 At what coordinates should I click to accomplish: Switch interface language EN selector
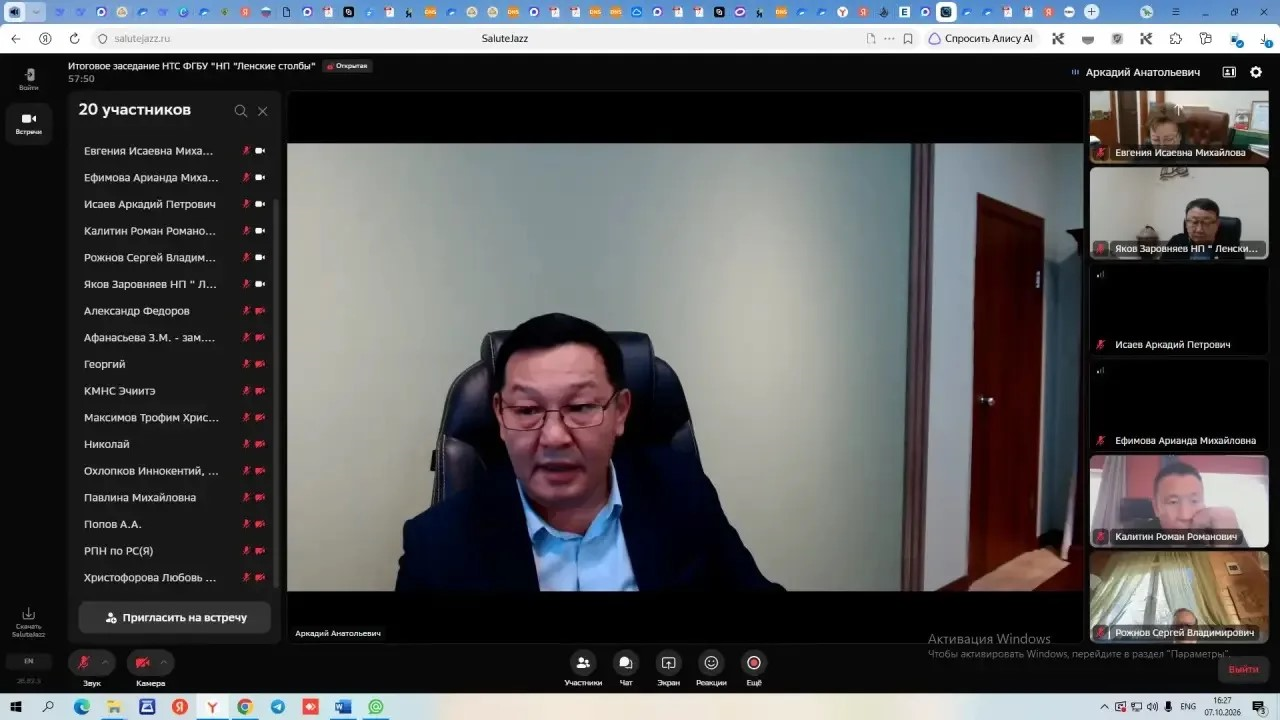click(x=29, y=661)
